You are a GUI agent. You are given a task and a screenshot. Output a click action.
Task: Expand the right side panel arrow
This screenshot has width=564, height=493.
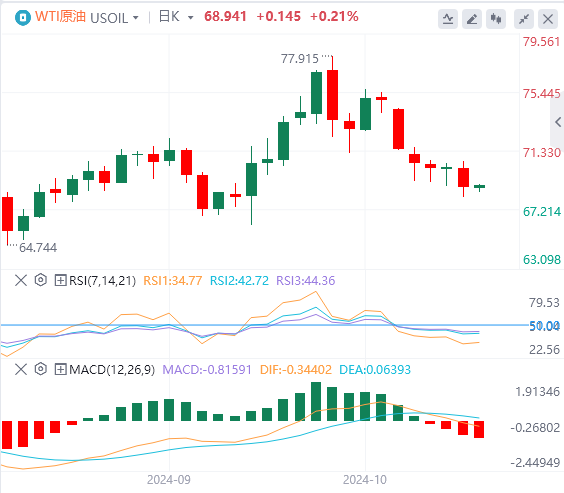558,122
